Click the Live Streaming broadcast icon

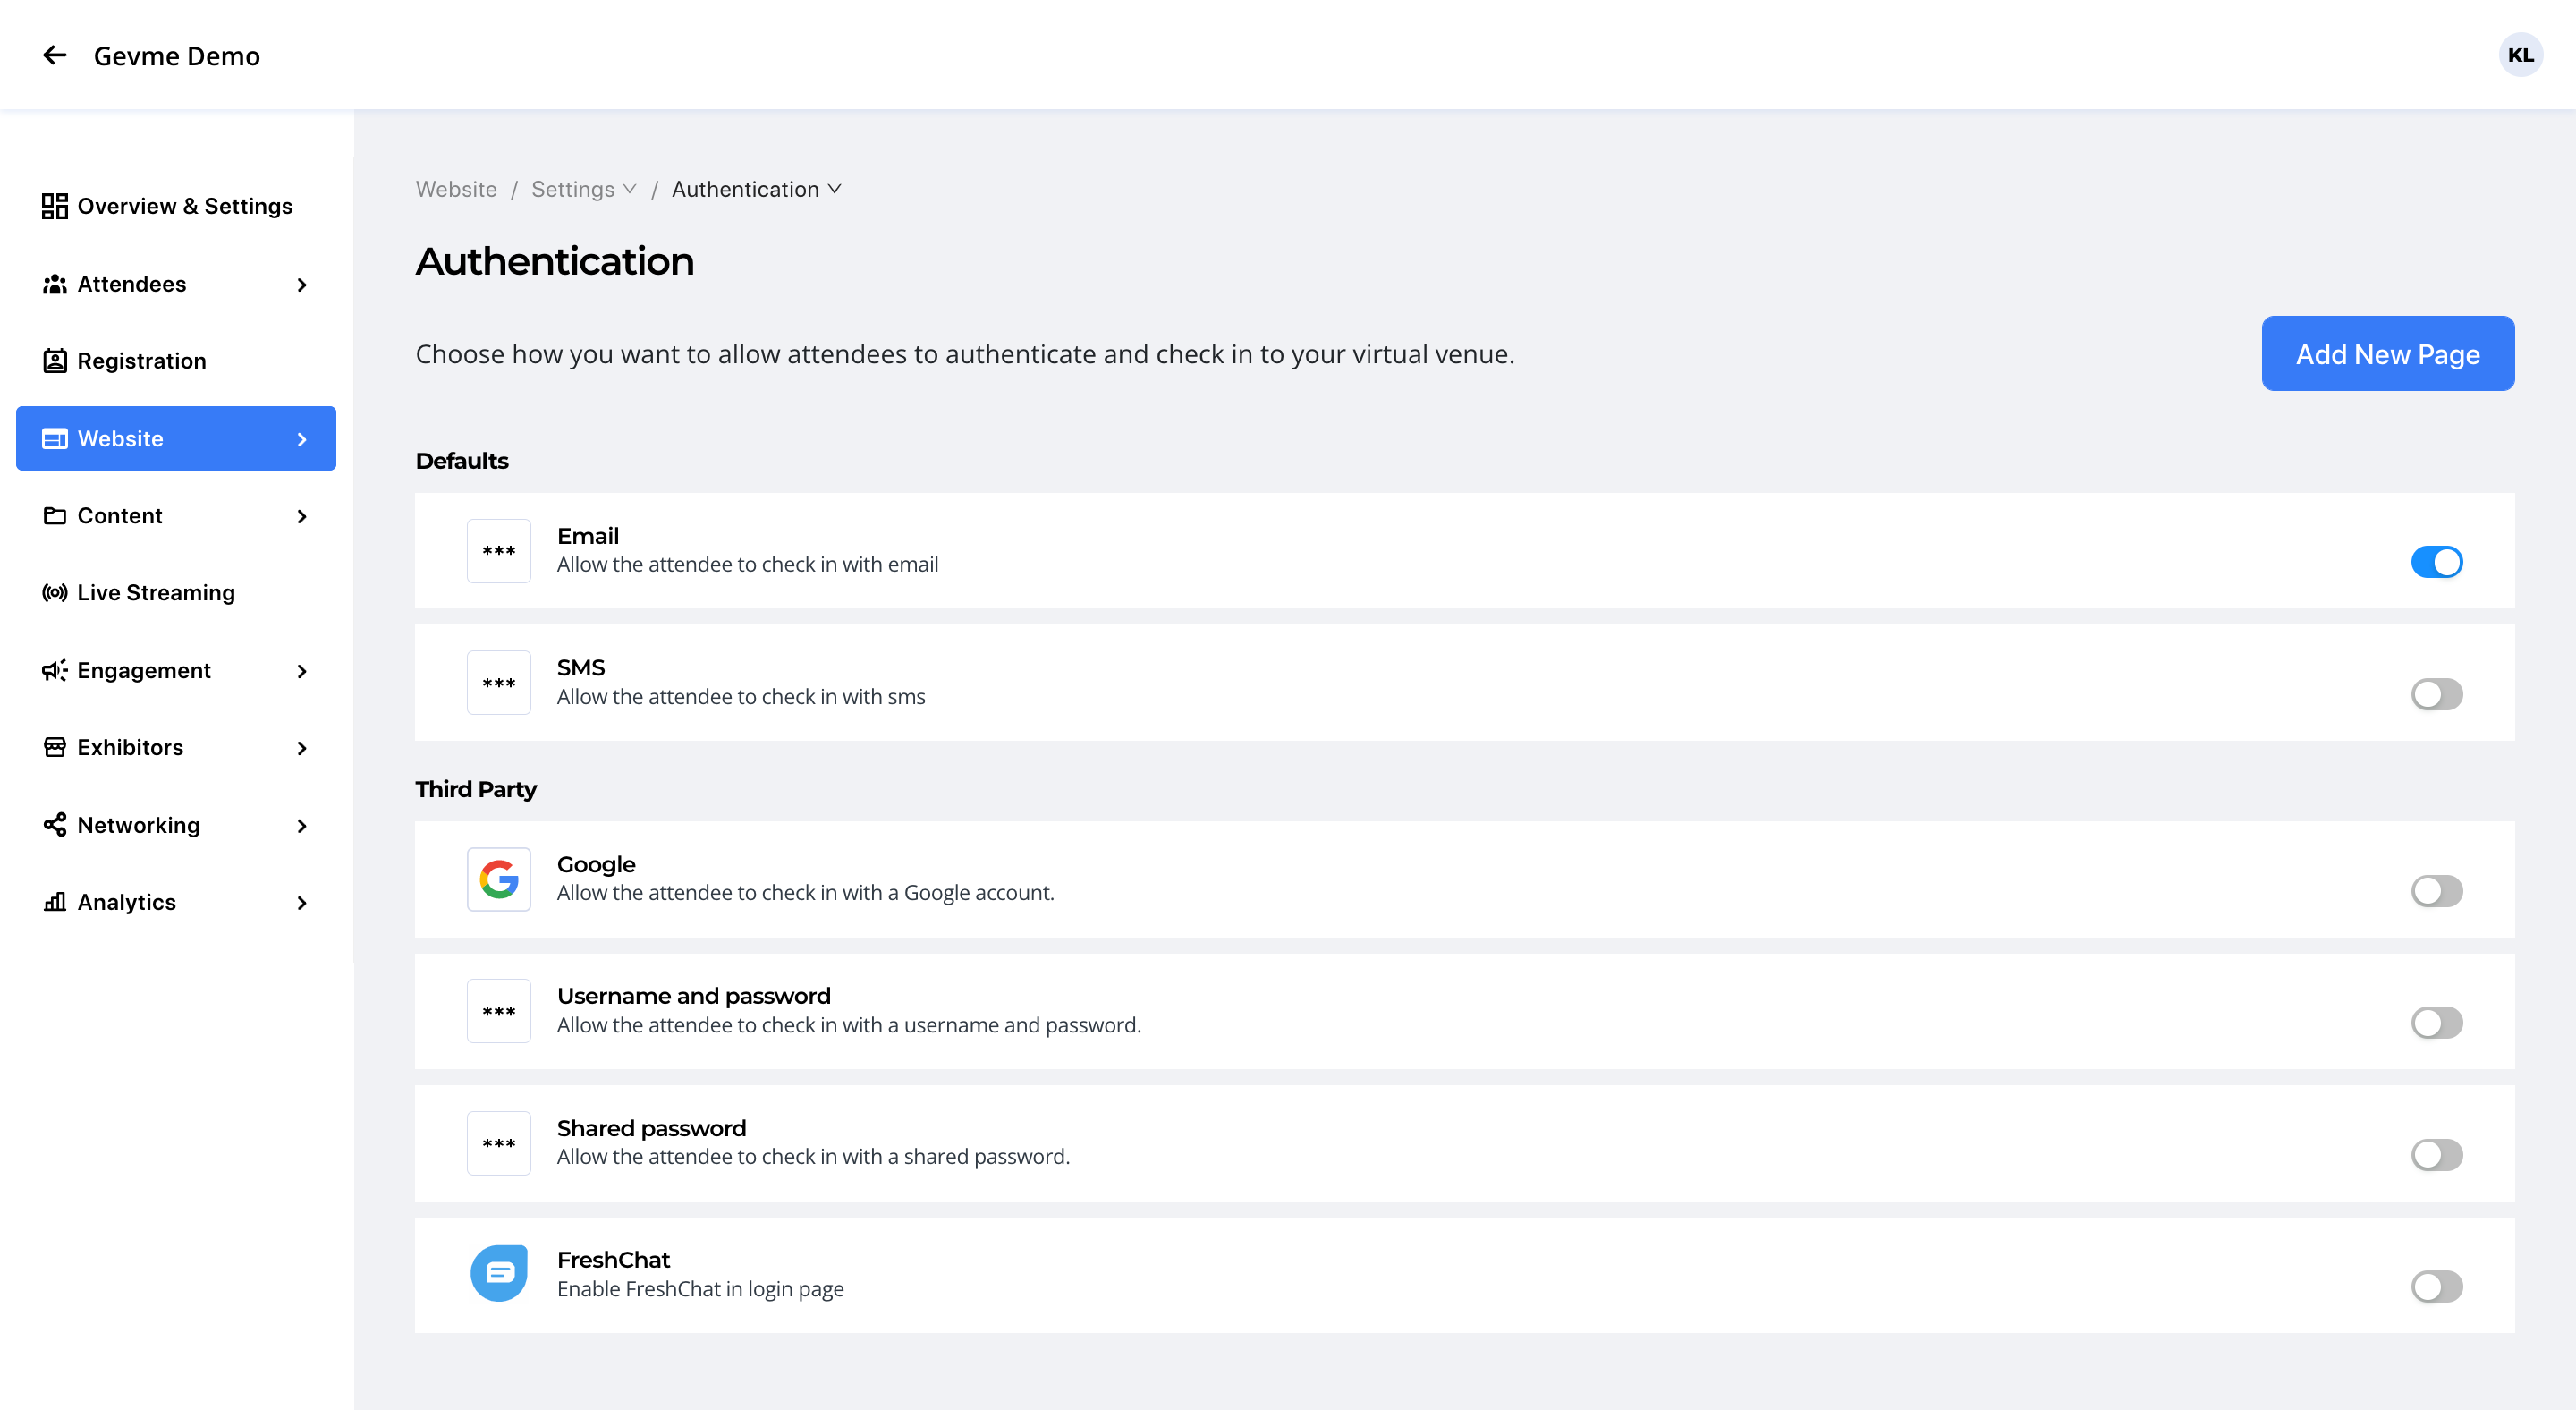(54, 592)
